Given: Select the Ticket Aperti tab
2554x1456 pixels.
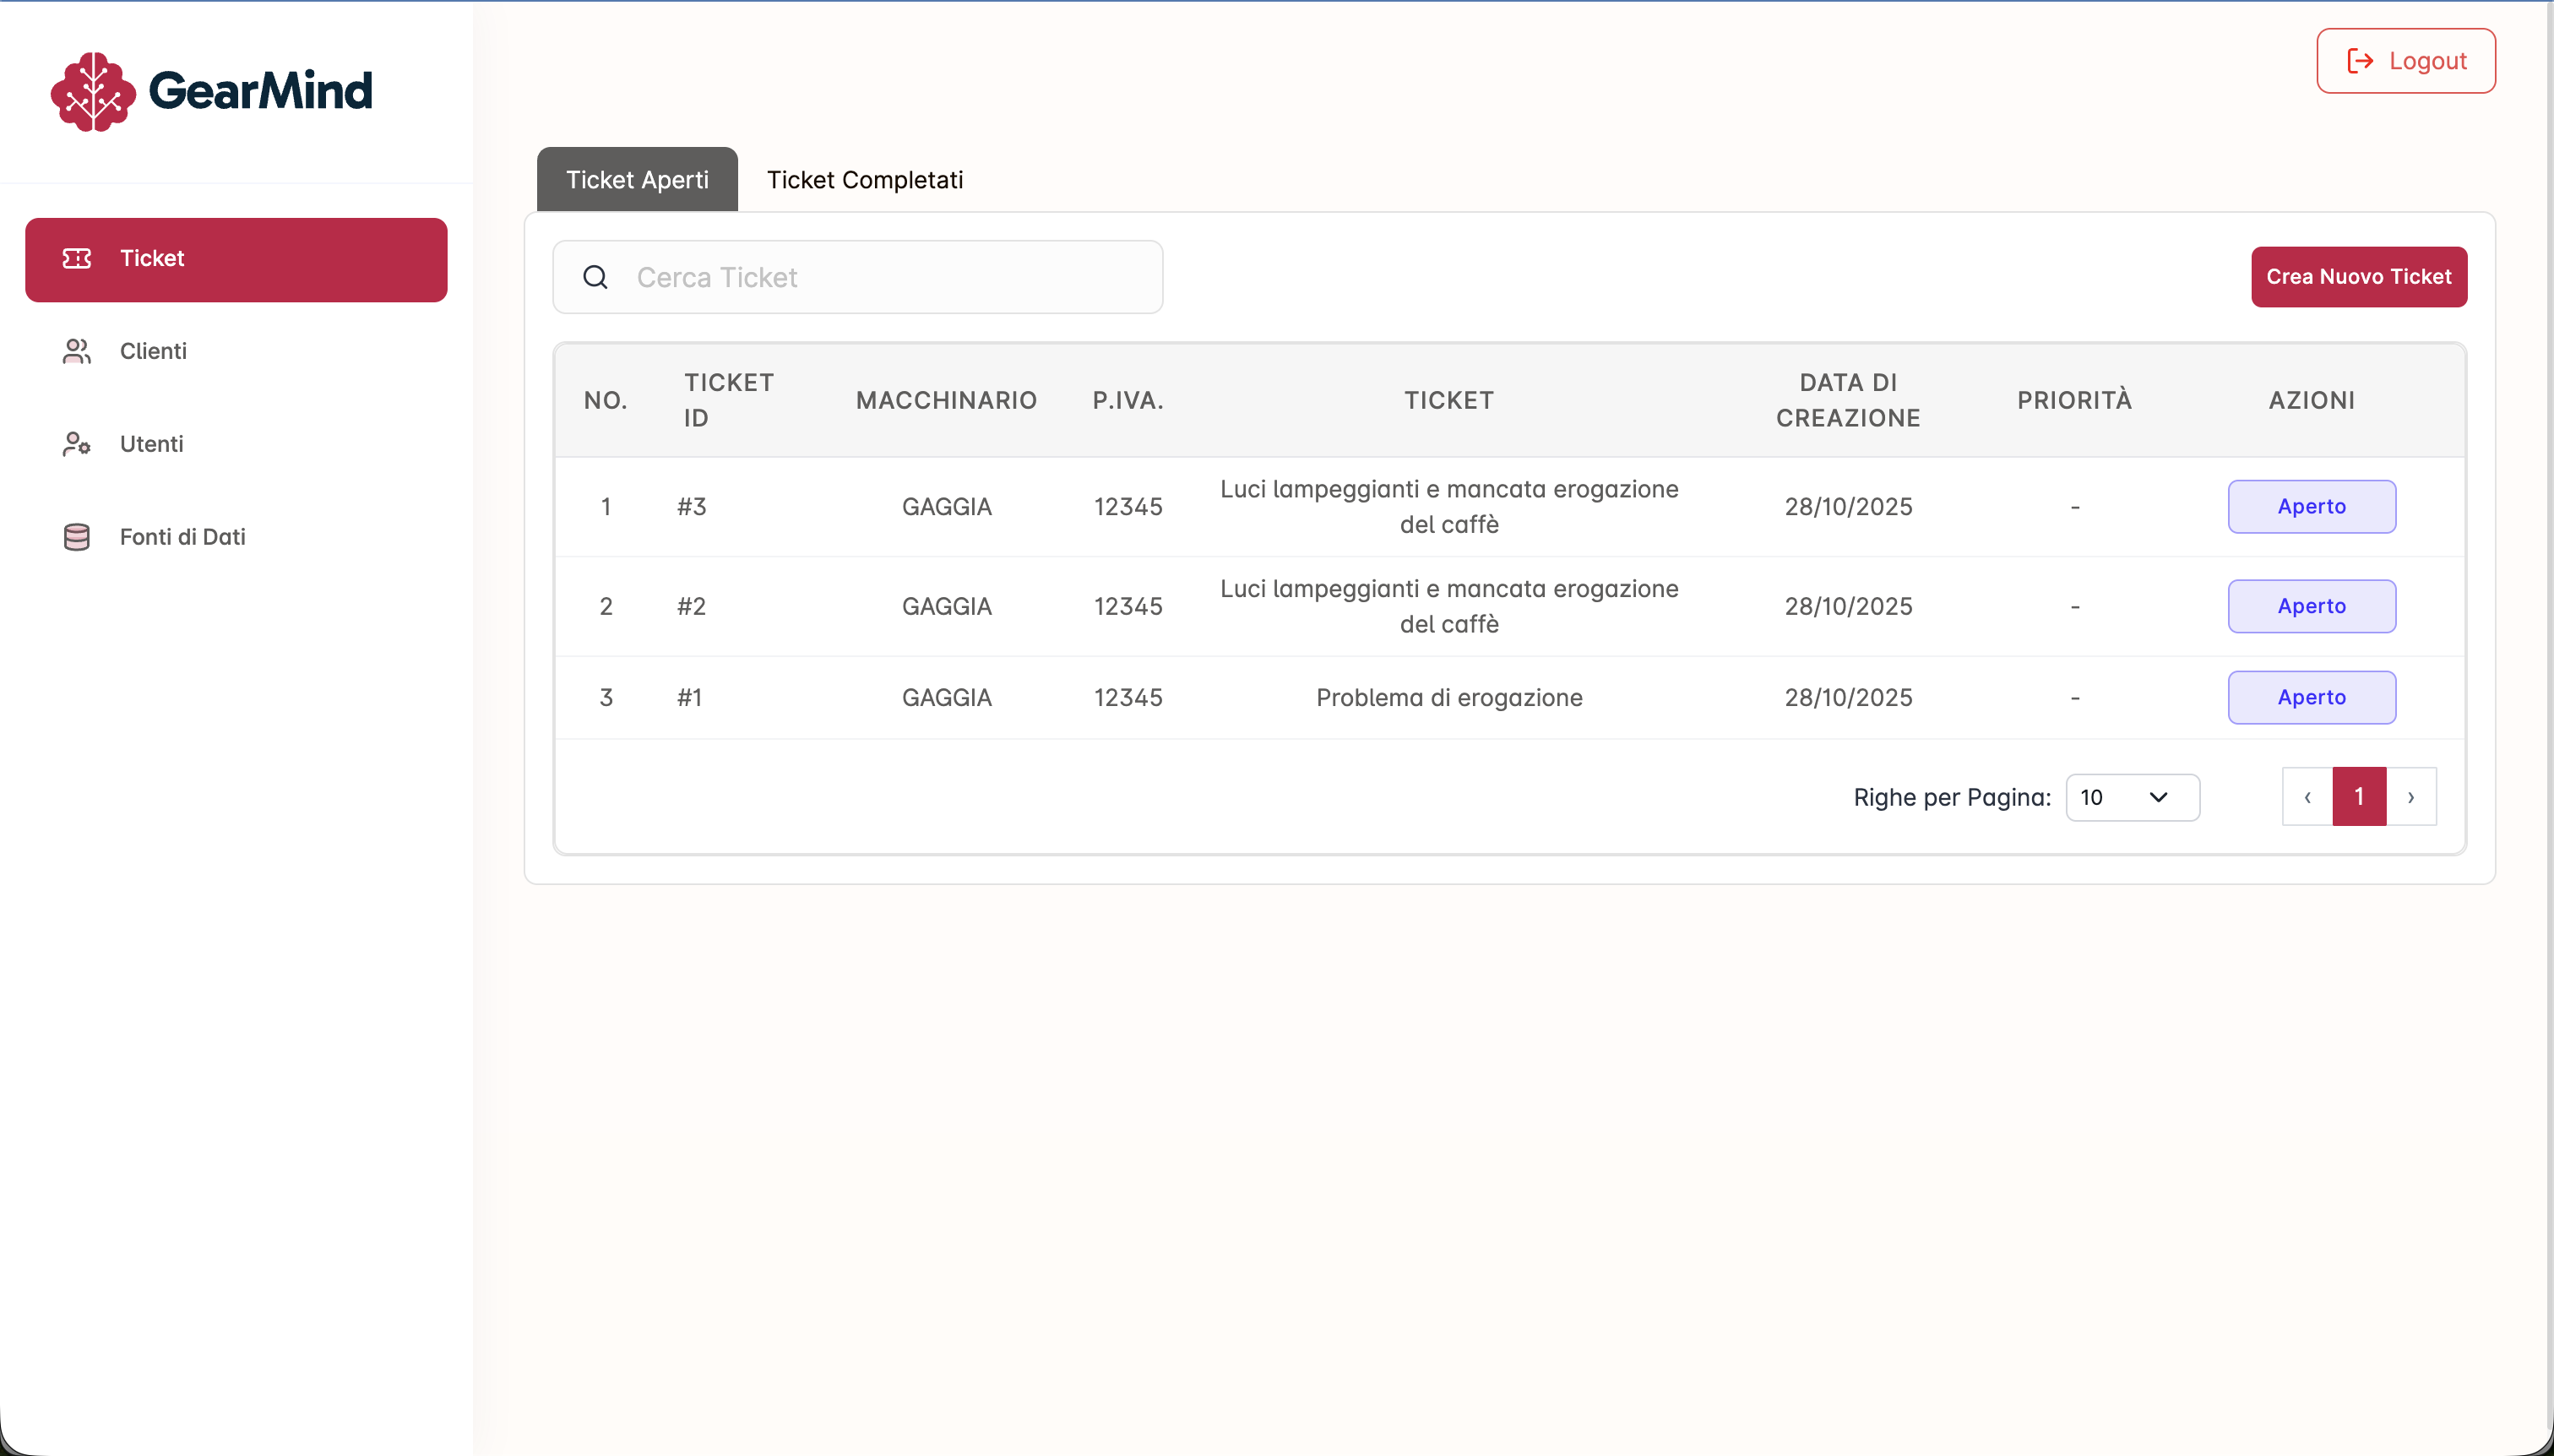Looking at the screenshot, I should click(x=637, y=180).
